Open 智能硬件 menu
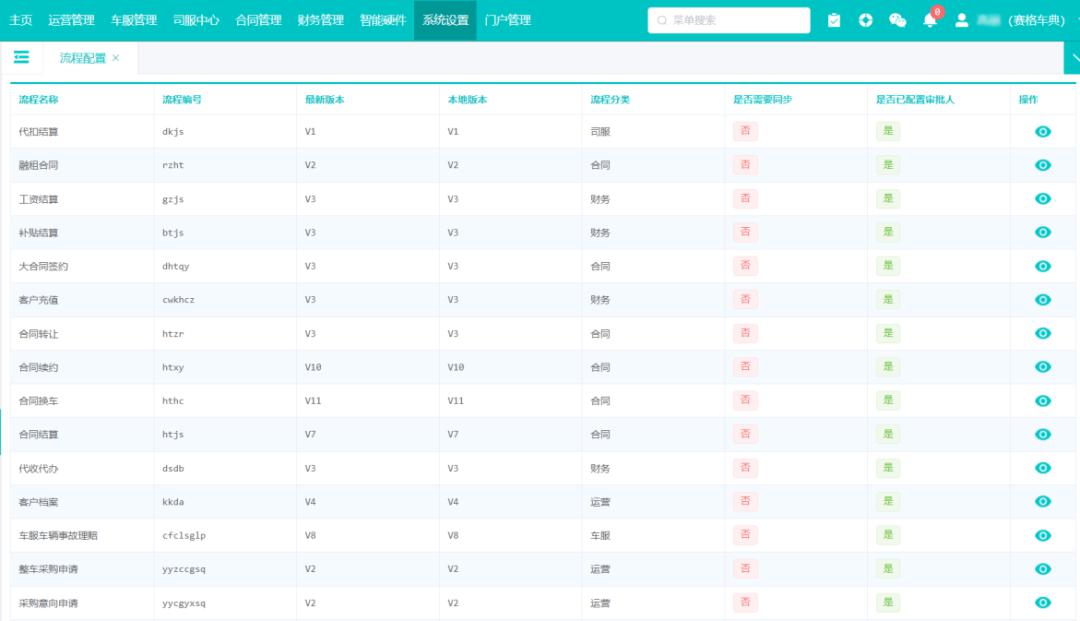Viewport: 1080px width, 621px height. pos(383,21)
